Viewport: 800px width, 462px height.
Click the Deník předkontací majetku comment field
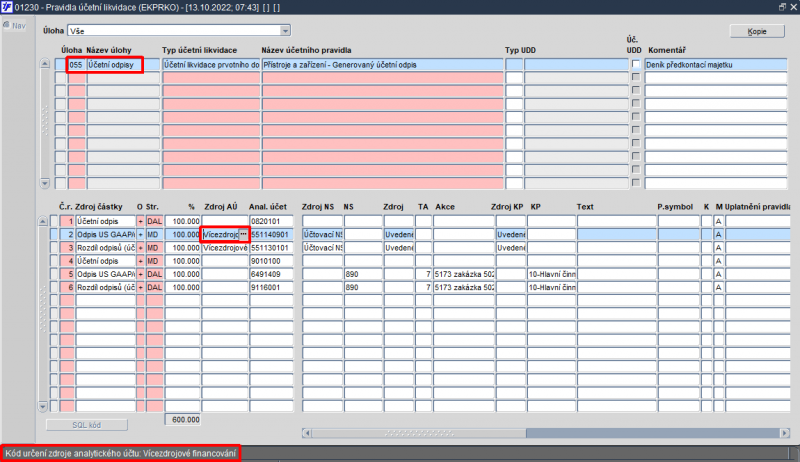point(716,65)
